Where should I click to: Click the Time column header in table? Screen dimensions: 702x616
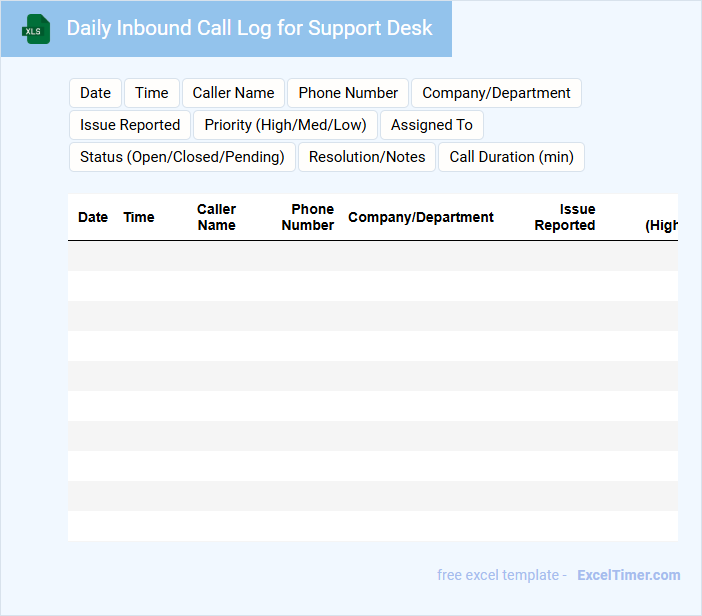coord(139,217)
